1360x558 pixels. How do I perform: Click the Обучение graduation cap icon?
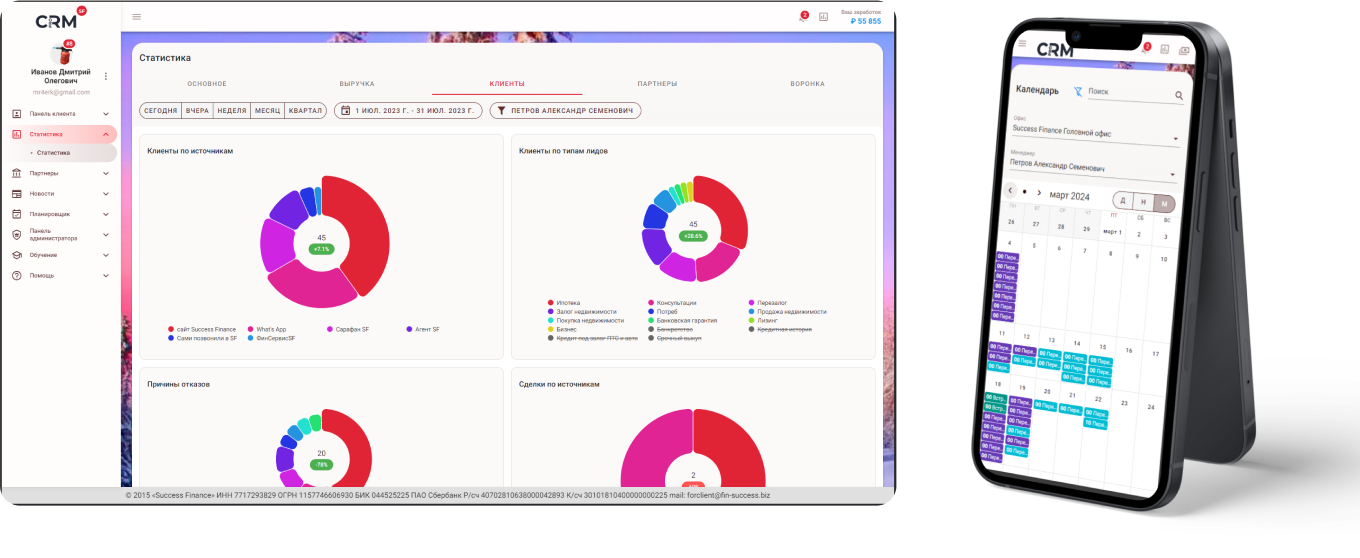(x=17, y=255)
